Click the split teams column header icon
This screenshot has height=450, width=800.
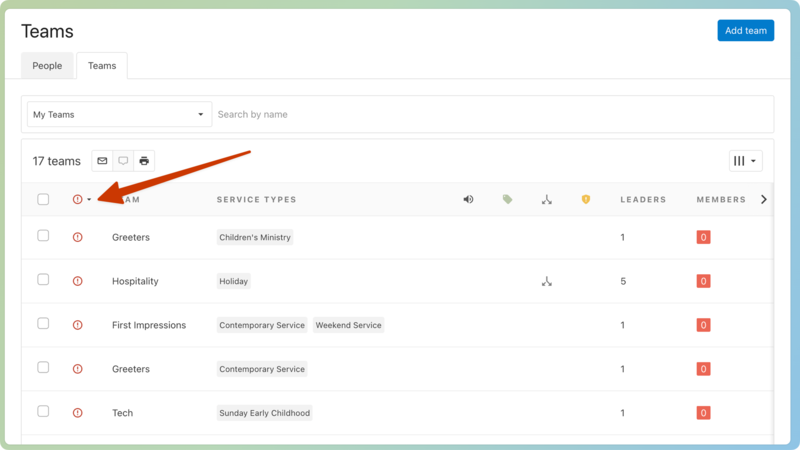pos(547,200)
